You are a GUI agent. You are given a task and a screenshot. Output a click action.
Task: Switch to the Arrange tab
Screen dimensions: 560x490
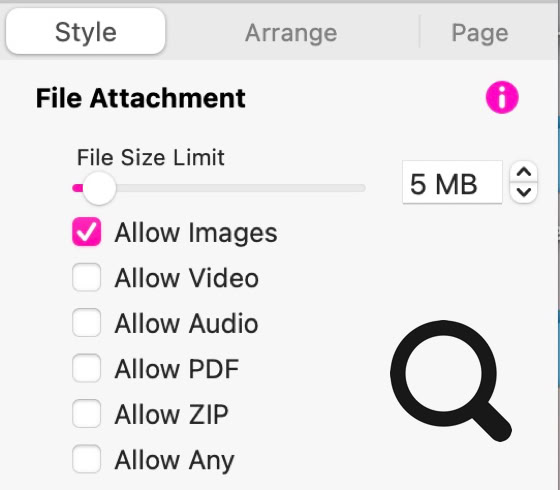(291, 33)
